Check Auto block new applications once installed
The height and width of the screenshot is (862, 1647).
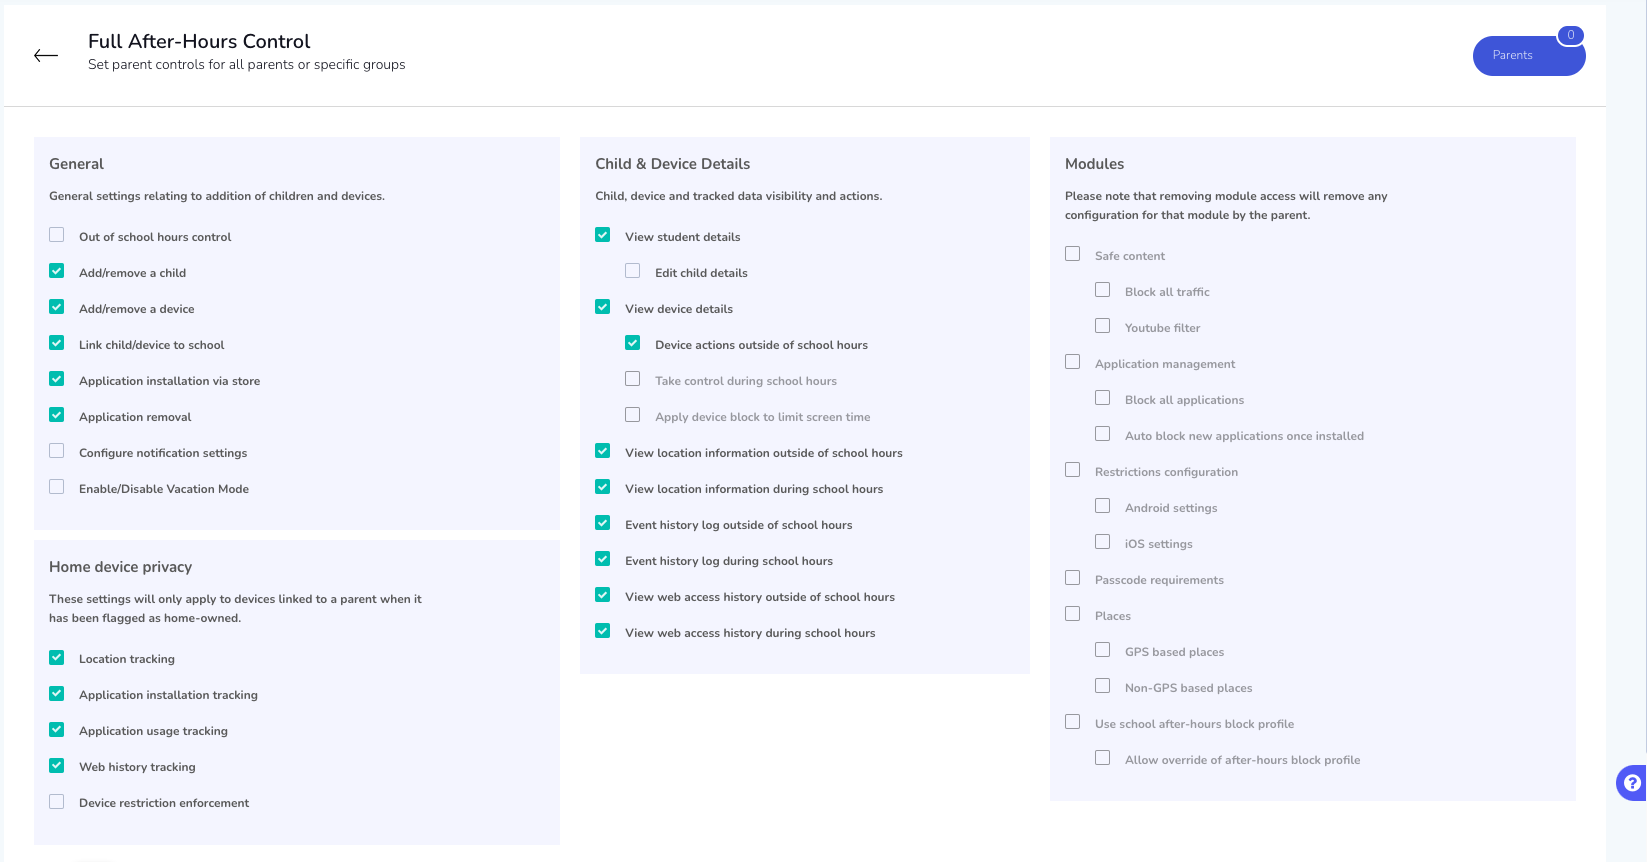(1103, 434)
